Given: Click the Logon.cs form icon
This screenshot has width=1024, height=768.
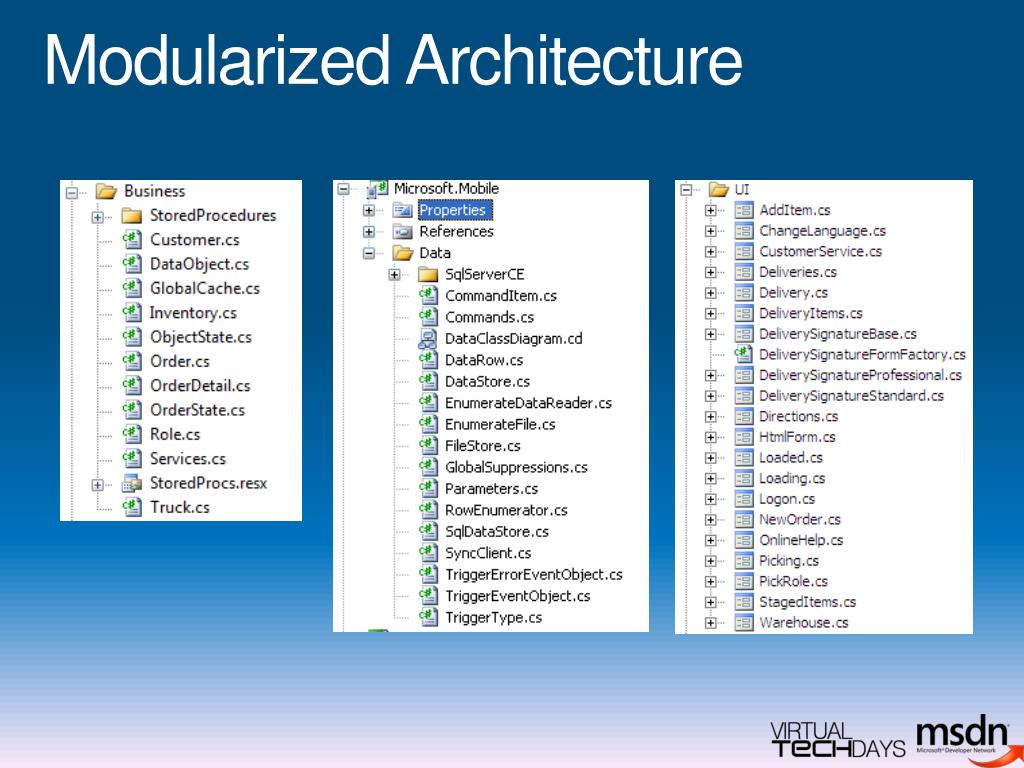Looking at the screenshot, I should tap(744, 500).
